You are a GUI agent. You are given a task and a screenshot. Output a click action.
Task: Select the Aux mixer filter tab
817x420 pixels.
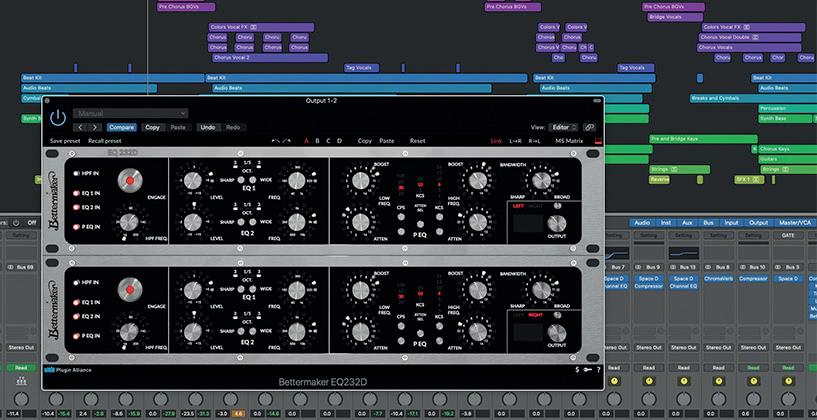[688, 223]
